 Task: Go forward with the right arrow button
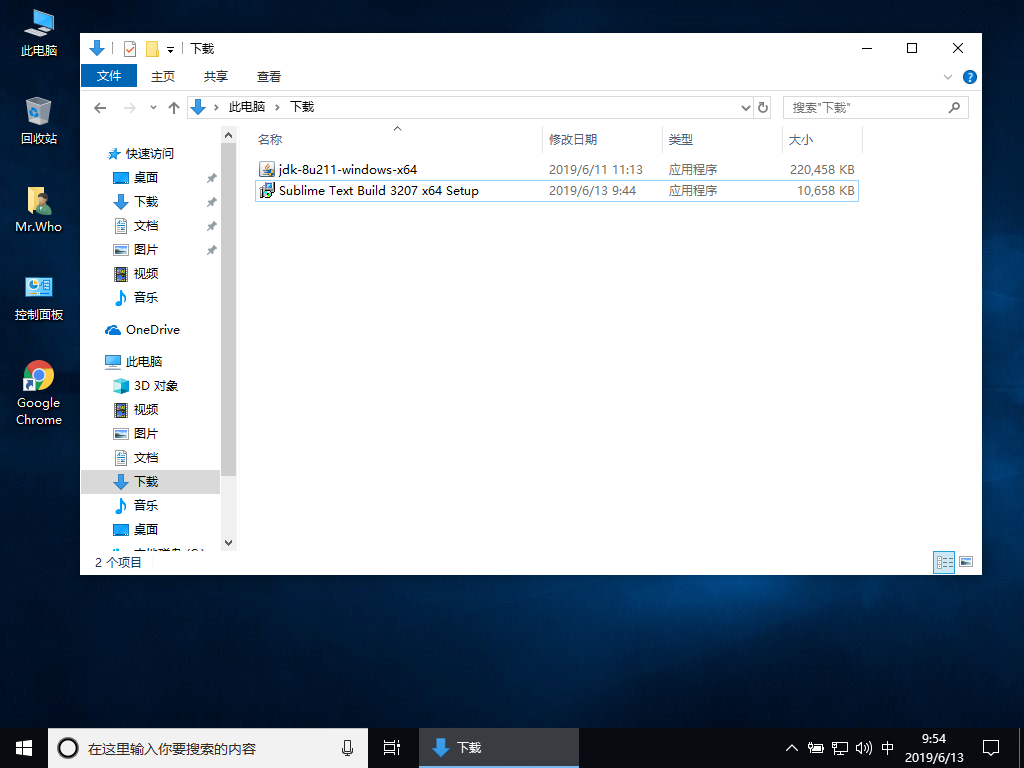pyautogui.click(x=130, y=108)
